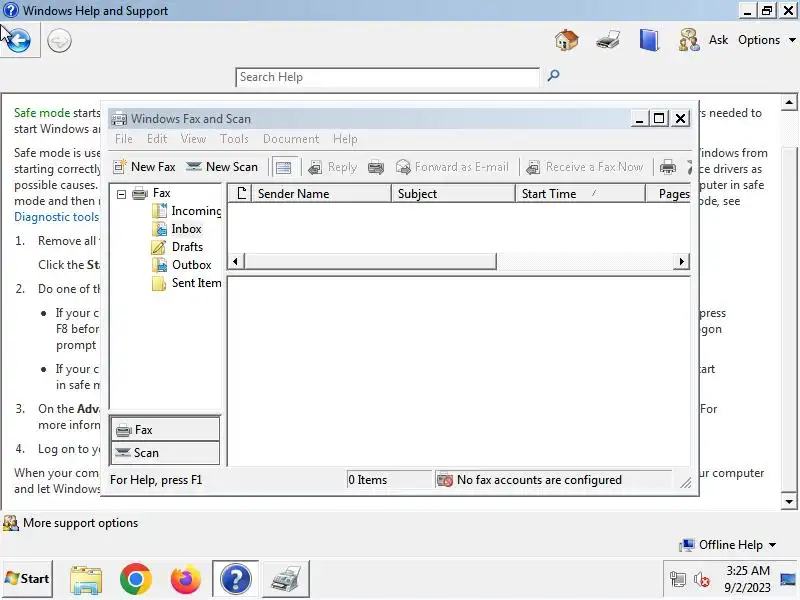
Task: Open the Offline Help dropdown
Action: tap(728, 545)
